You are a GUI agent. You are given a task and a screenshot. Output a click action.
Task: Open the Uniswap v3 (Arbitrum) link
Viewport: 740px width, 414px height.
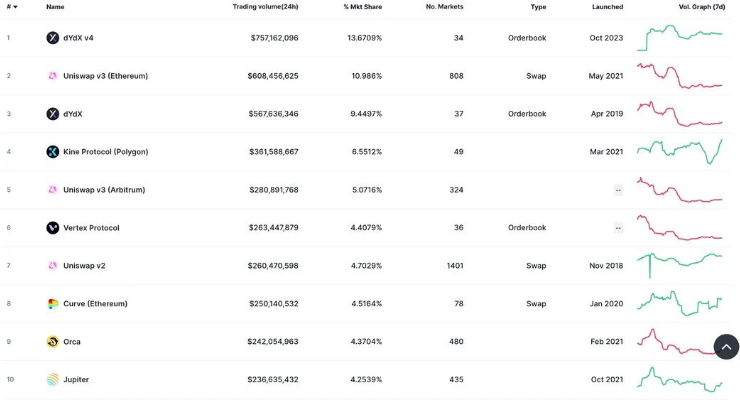pyautogui.click(x=104, y=190)
